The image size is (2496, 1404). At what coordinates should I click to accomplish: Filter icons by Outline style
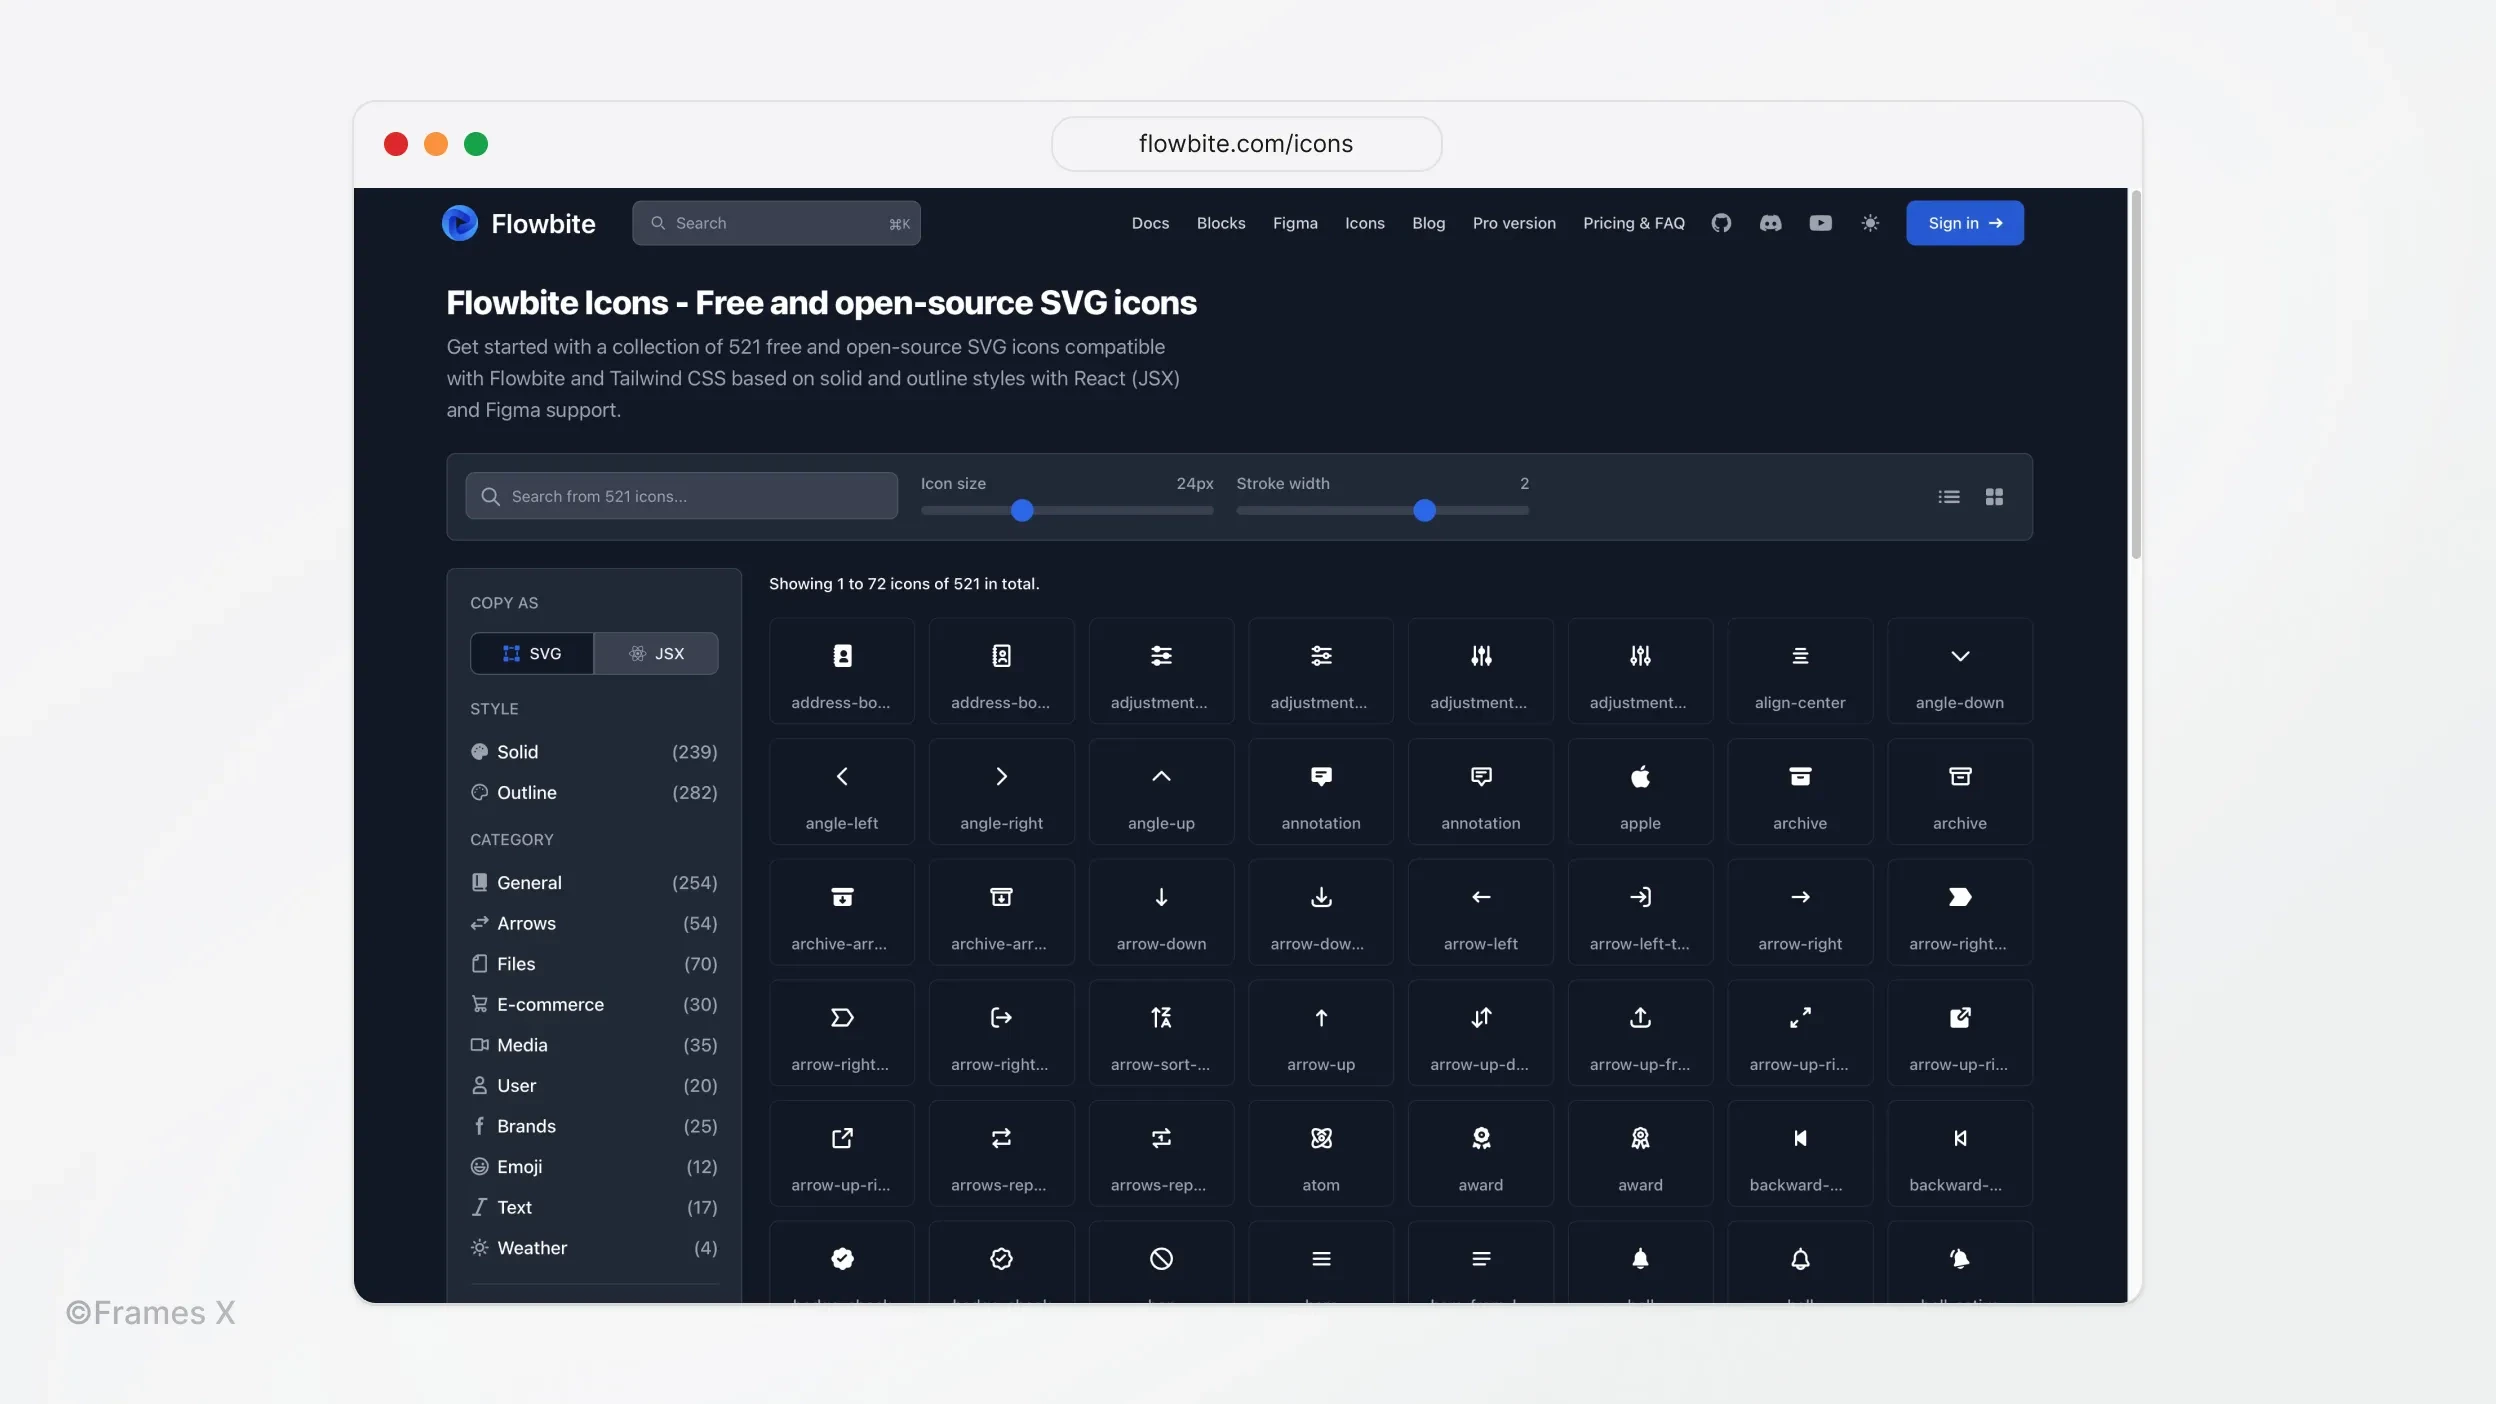[526, 792]
